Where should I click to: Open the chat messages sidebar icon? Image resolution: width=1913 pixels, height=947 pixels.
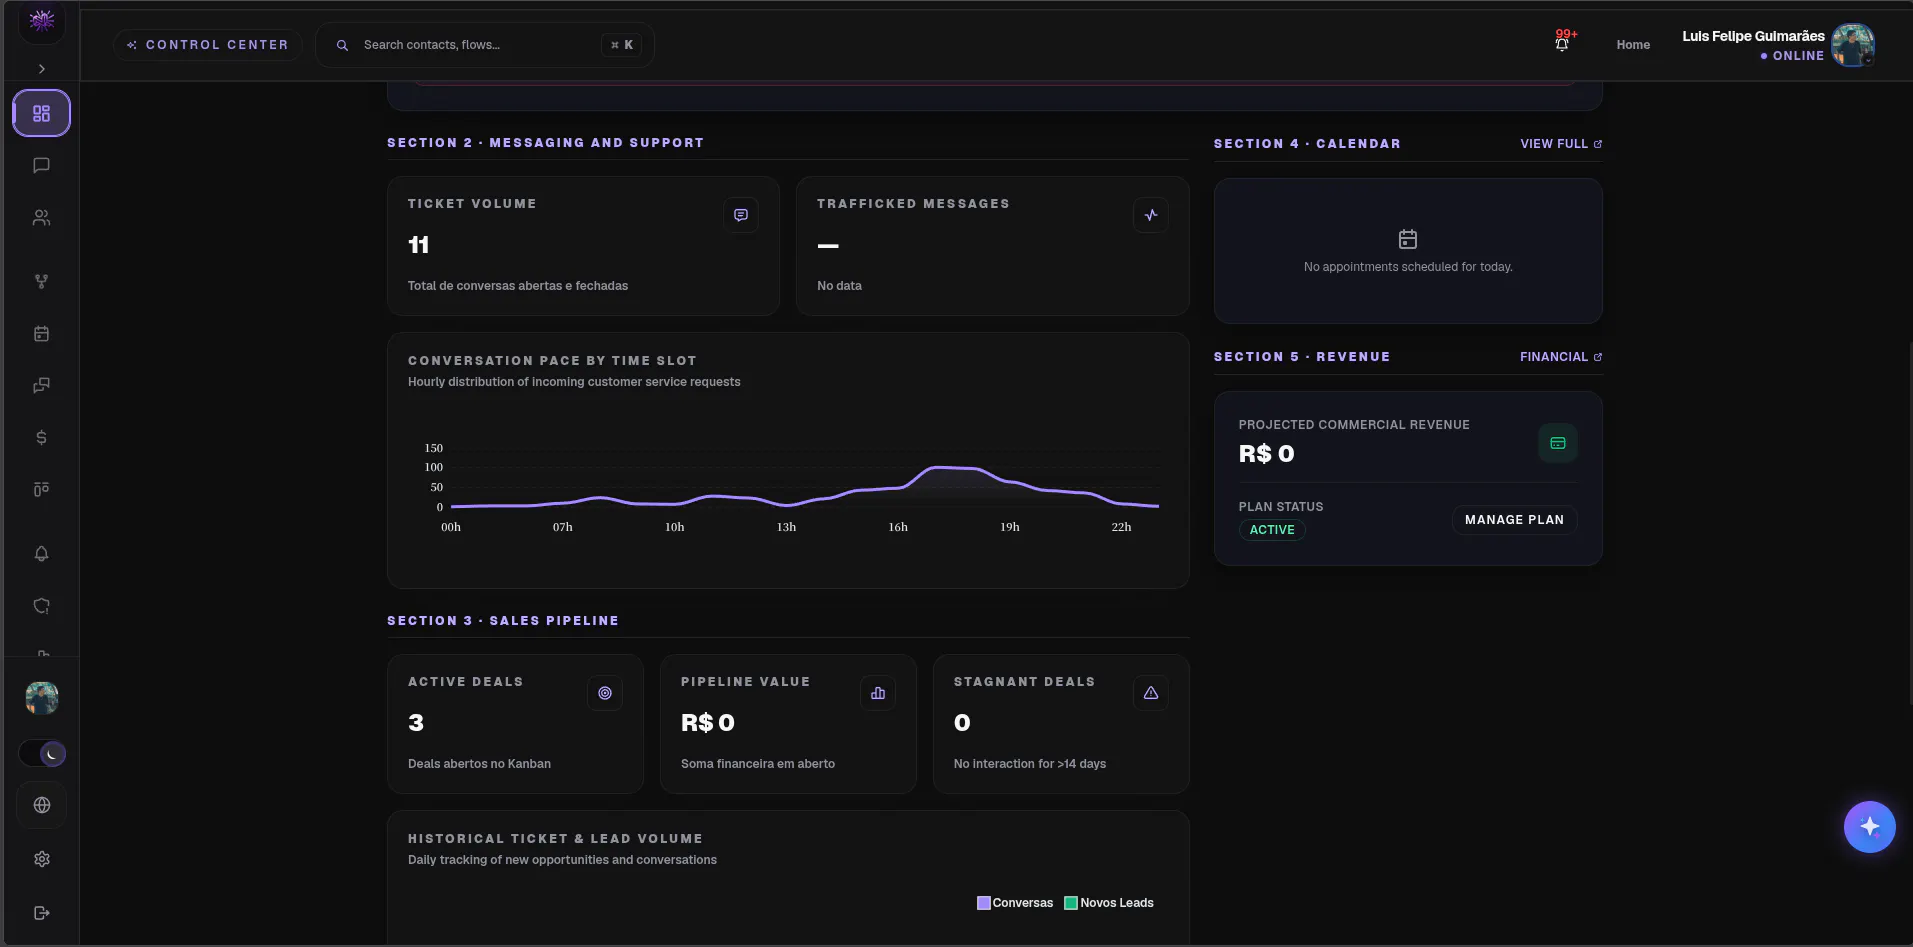click(x=41, y=165)
